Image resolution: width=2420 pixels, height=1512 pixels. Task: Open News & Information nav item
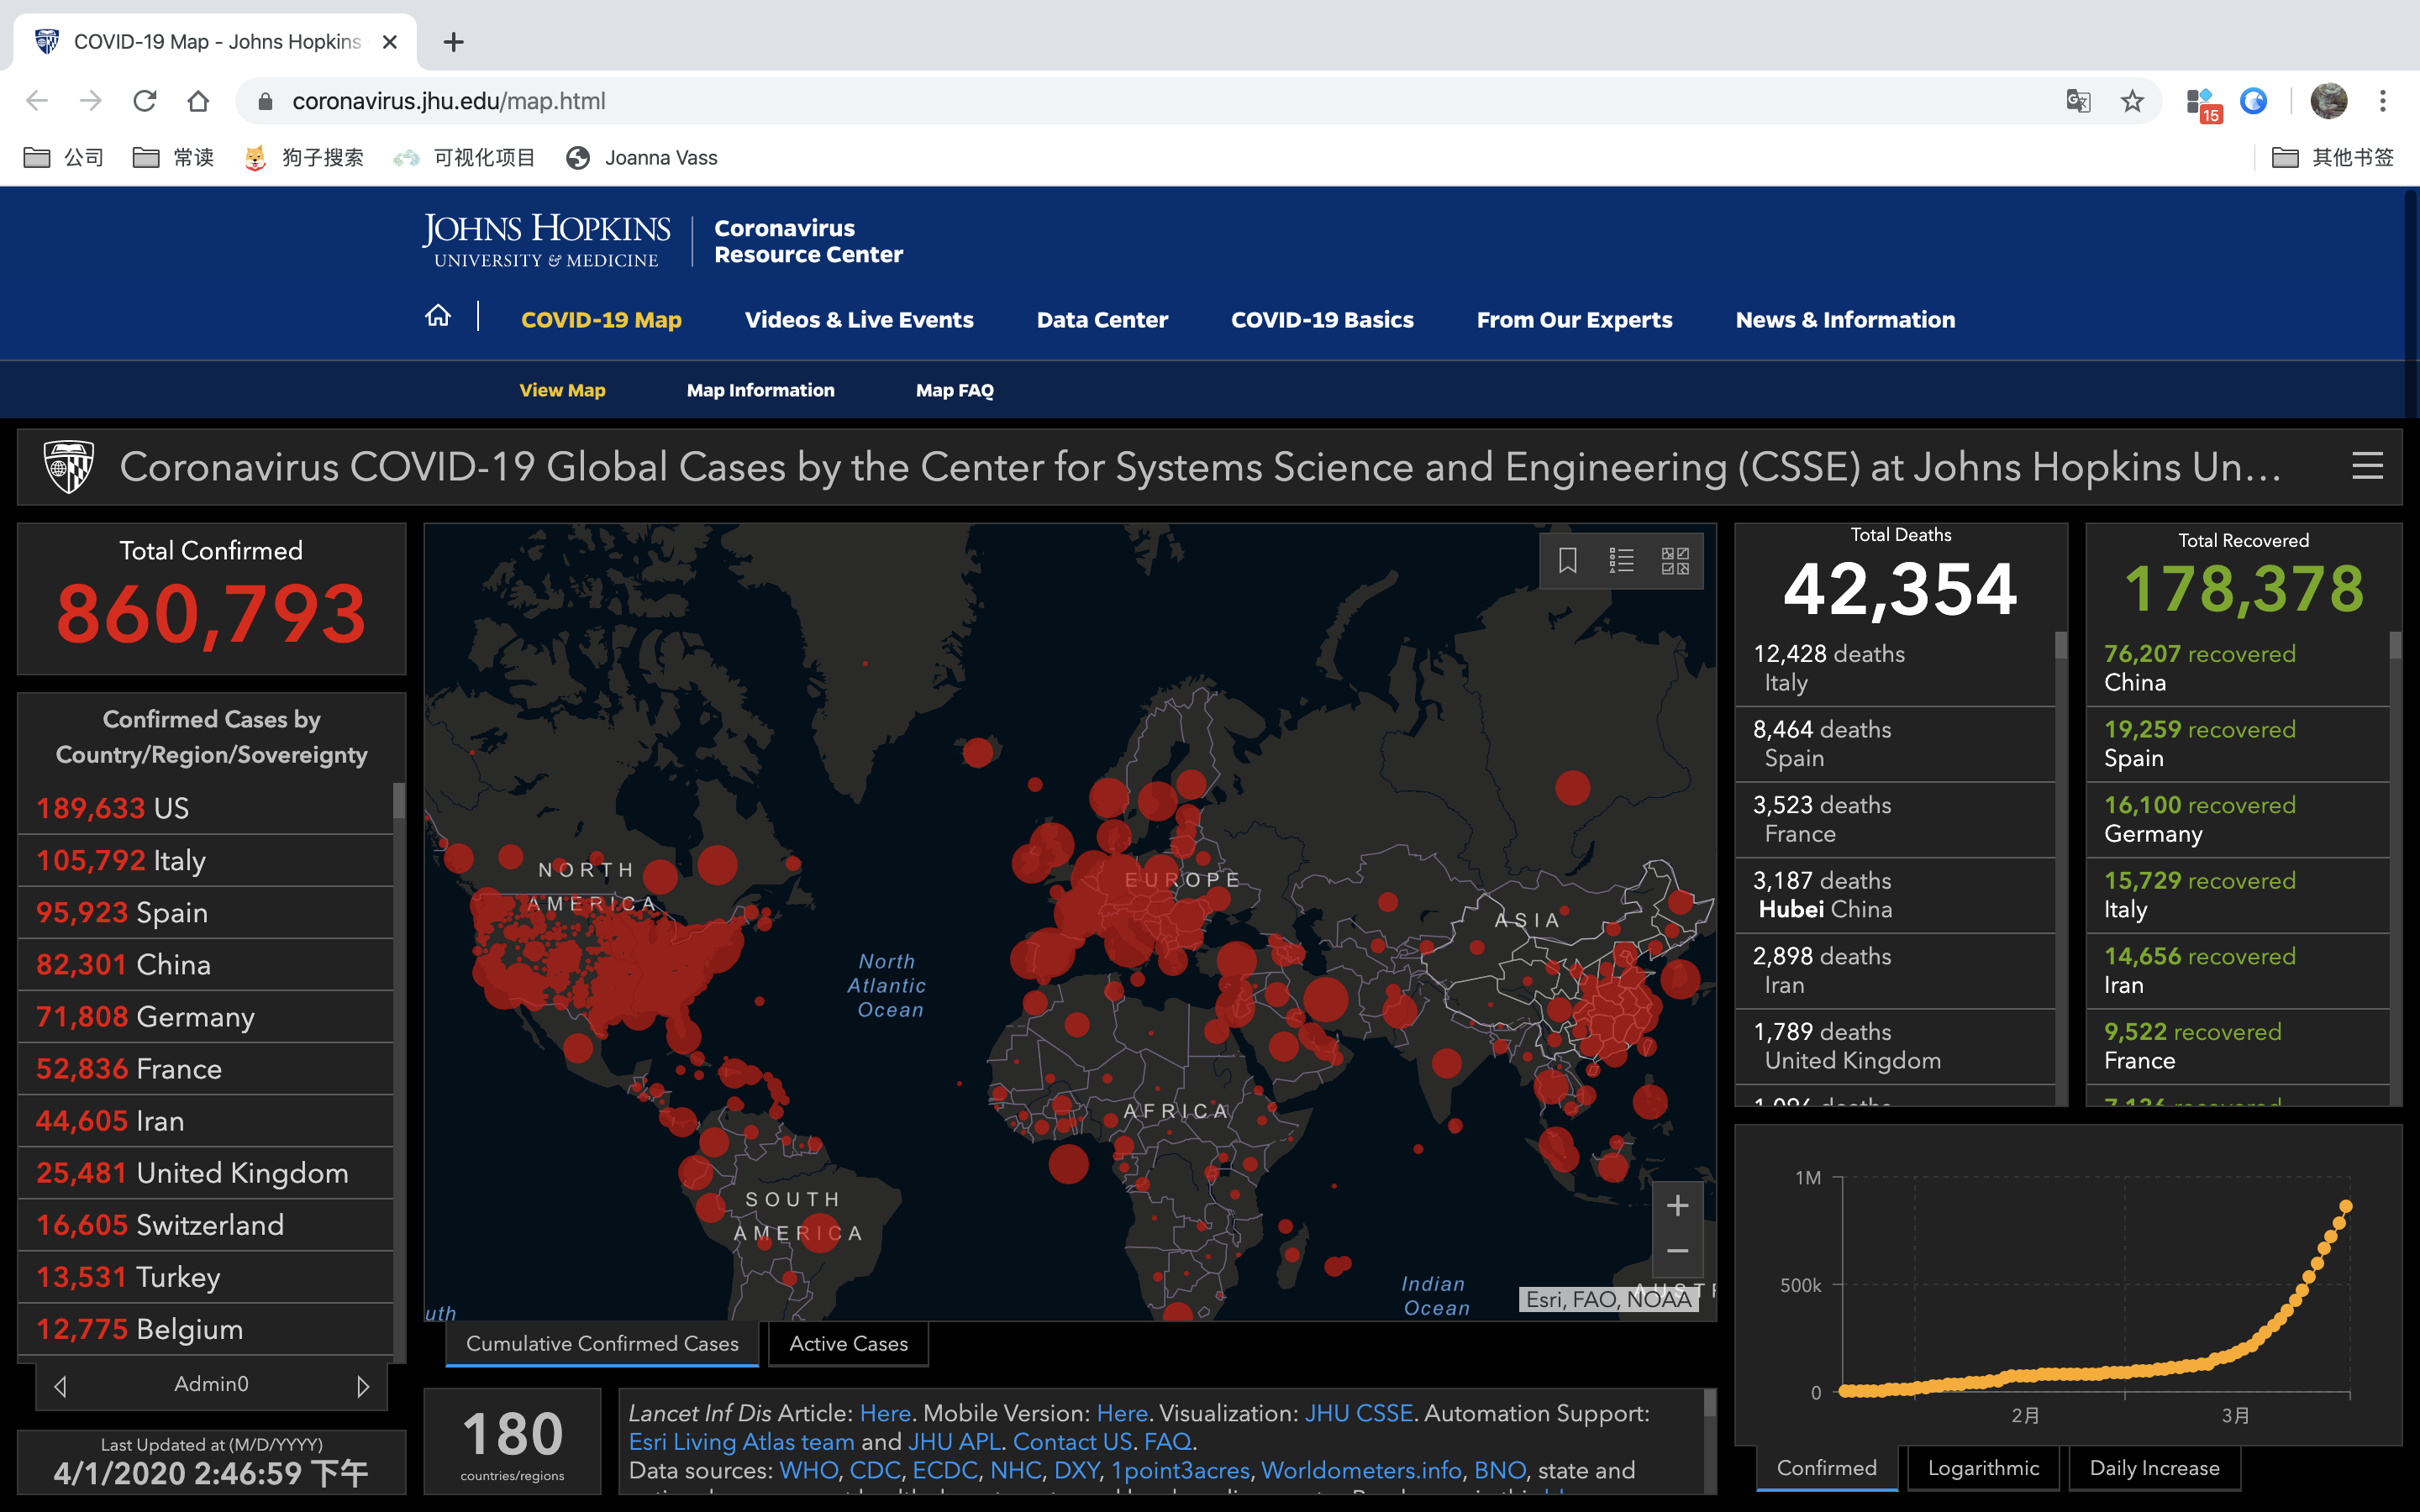(x=1845, y=320)
